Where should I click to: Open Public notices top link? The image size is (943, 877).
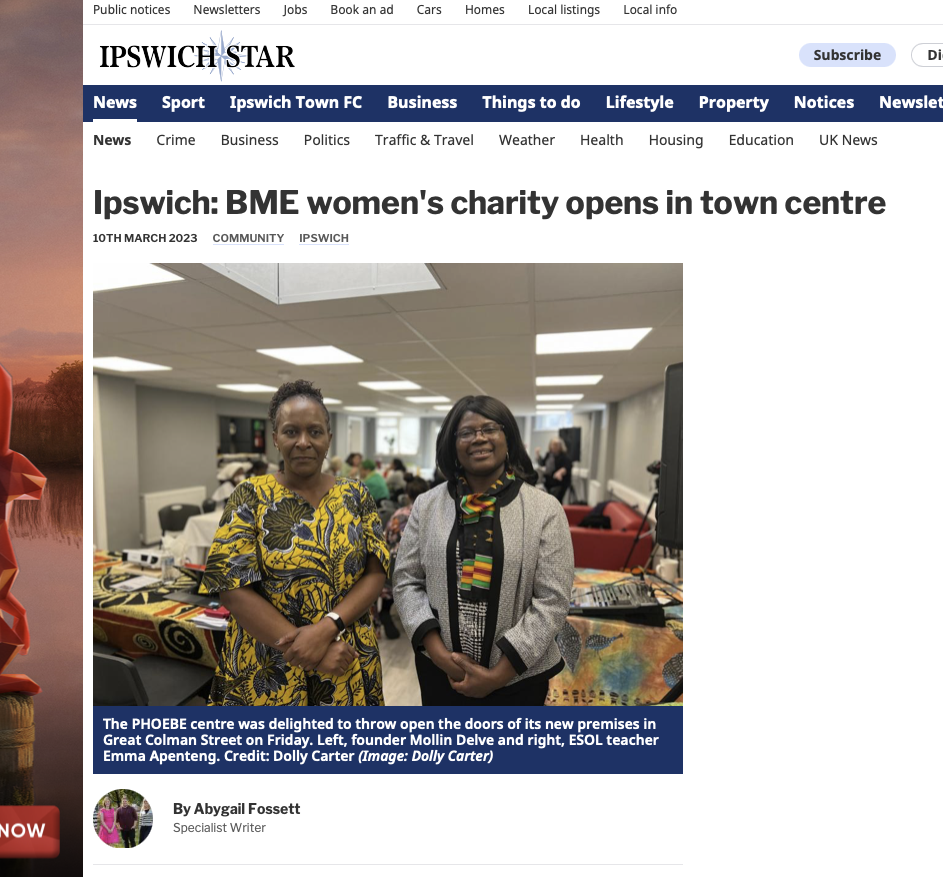tap(131, 10)
